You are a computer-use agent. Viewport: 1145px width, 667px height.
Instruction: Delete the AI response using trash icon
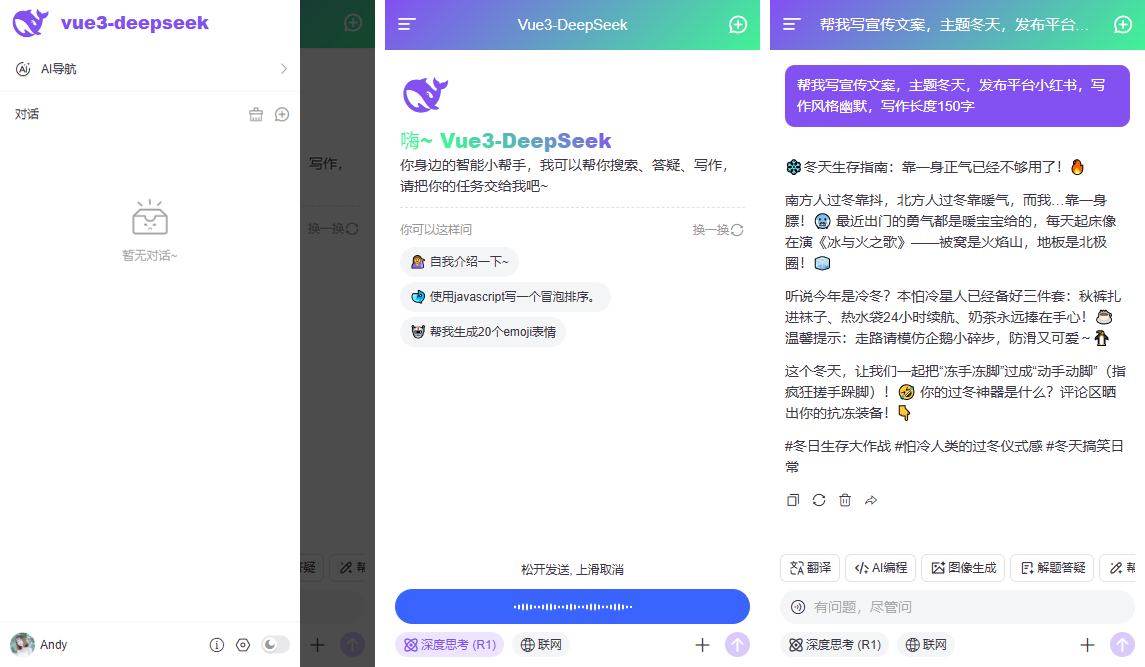844,499
